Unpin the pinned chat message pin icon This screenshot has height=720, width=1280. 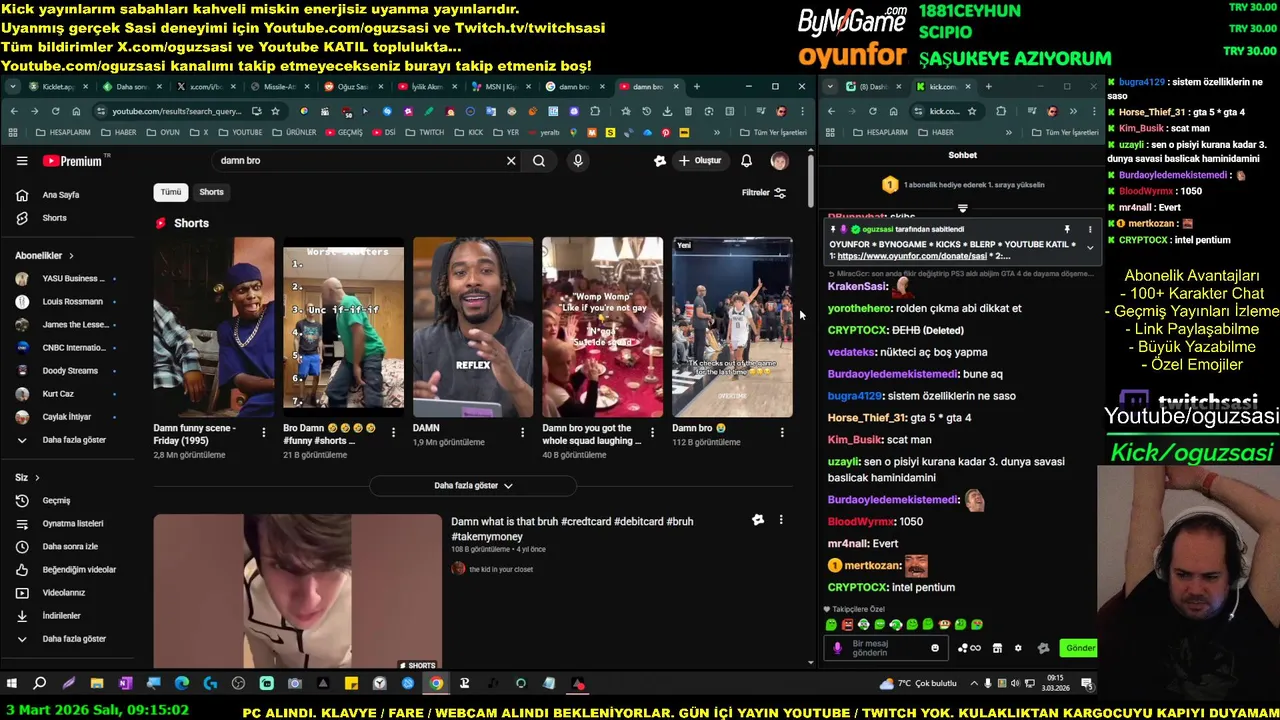(x=1067, y=230)
